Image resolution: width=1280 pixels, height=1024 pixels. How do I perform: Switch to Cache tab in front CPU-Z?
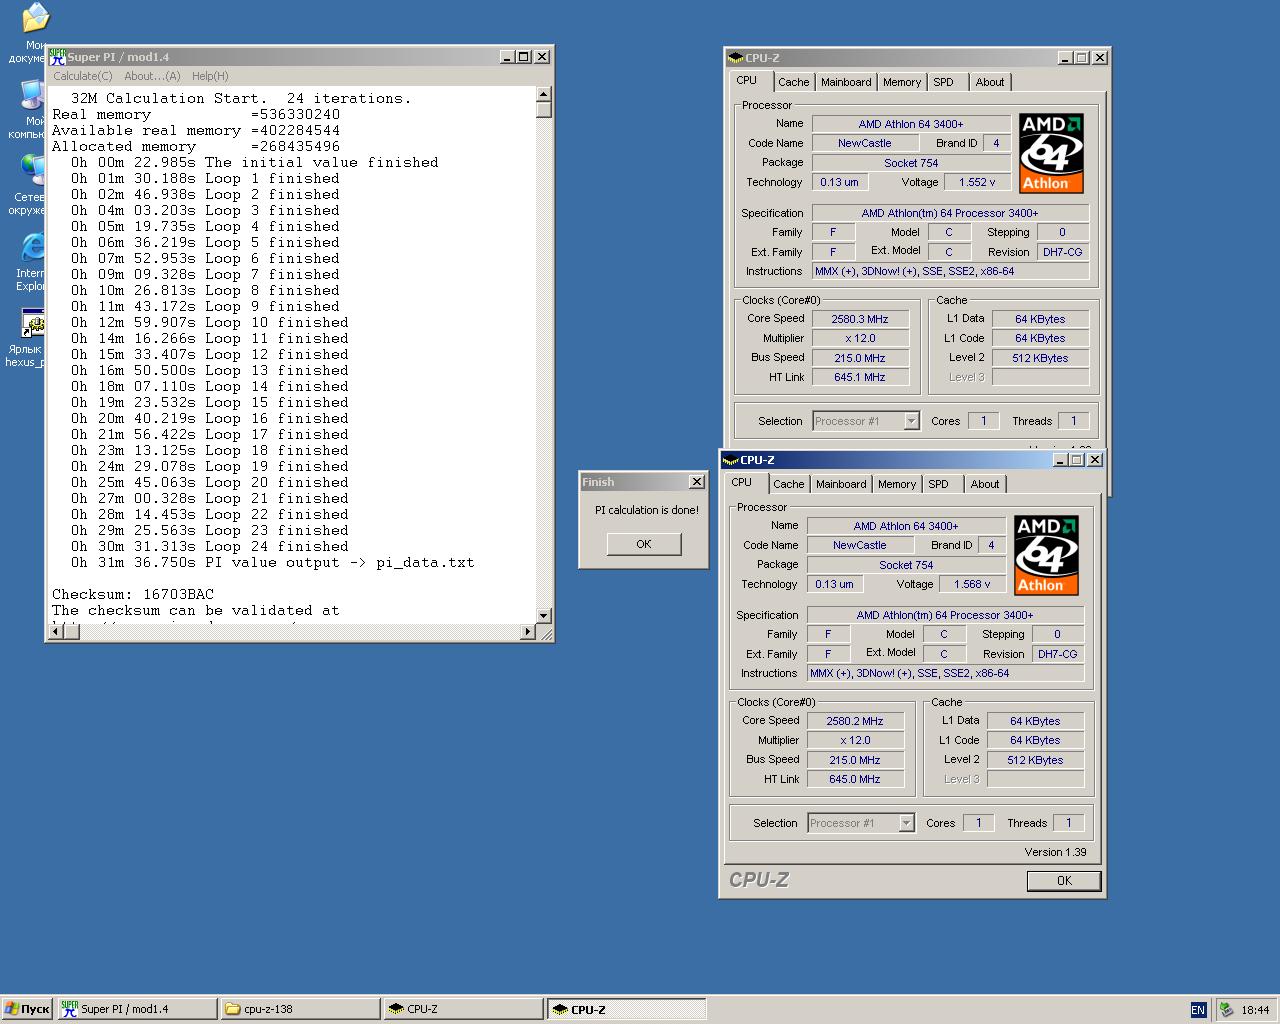click(x=788, y=484)
